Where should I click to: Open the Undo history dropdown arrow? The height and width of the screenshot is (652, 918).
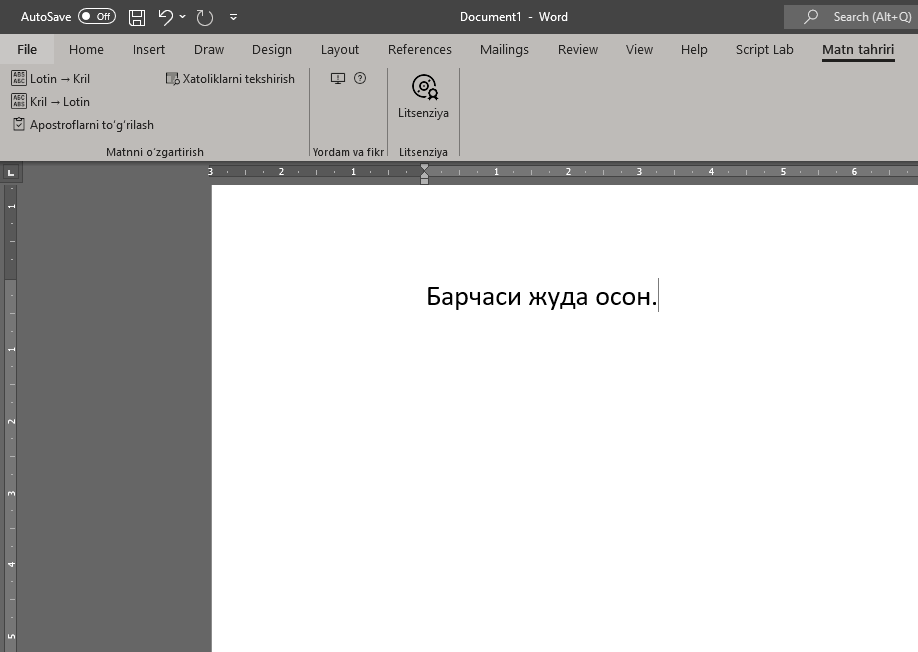(x=181, y=17)
